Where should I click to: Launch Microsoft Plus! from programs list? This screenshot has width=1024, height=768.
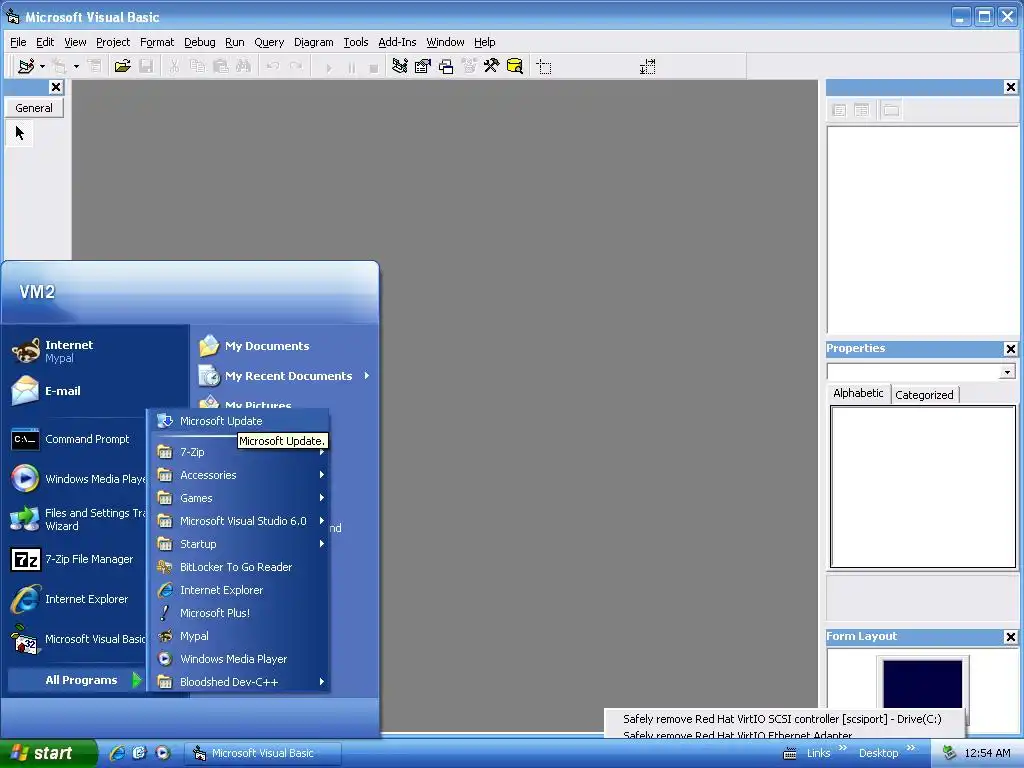(240, 613)
